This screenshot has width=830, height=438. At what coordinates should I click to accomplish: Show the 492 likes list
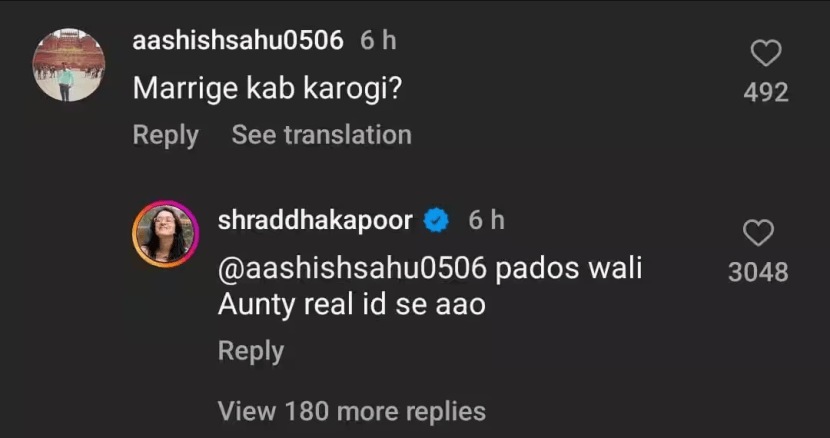tap(766, 93)
